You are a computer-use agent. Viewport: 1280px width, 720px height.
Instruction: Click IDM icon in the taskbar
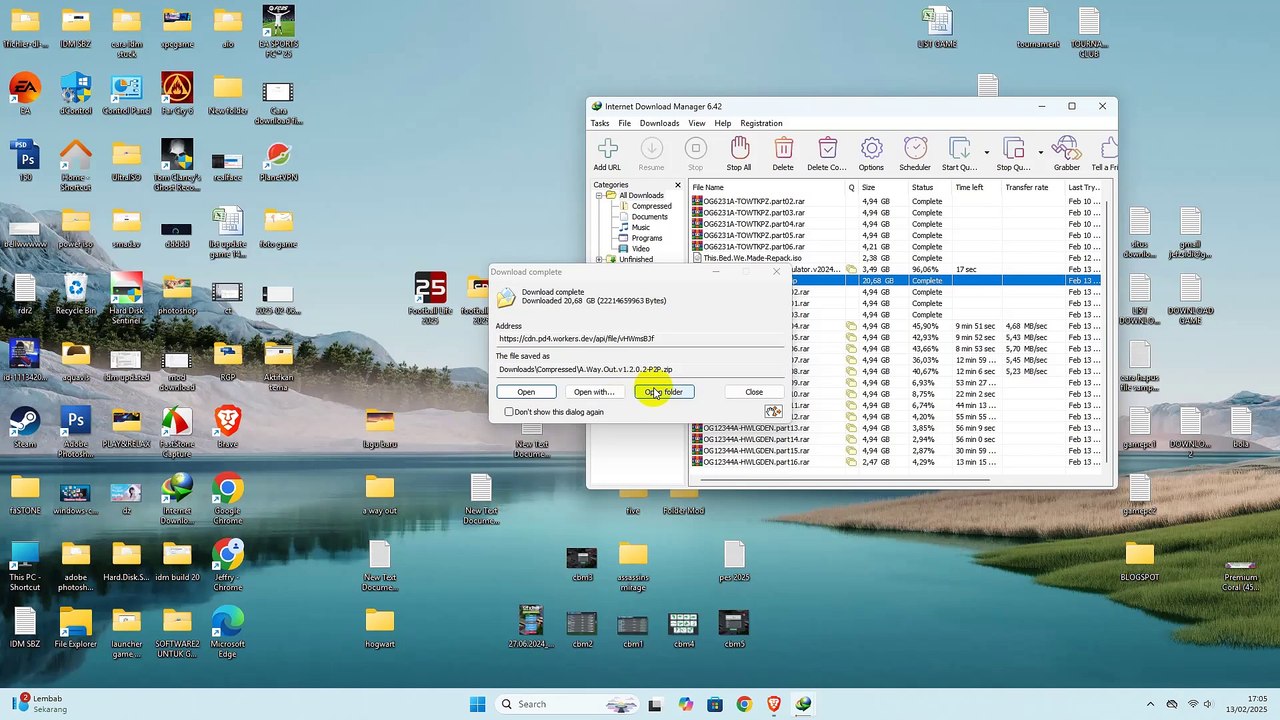(803, 704)
